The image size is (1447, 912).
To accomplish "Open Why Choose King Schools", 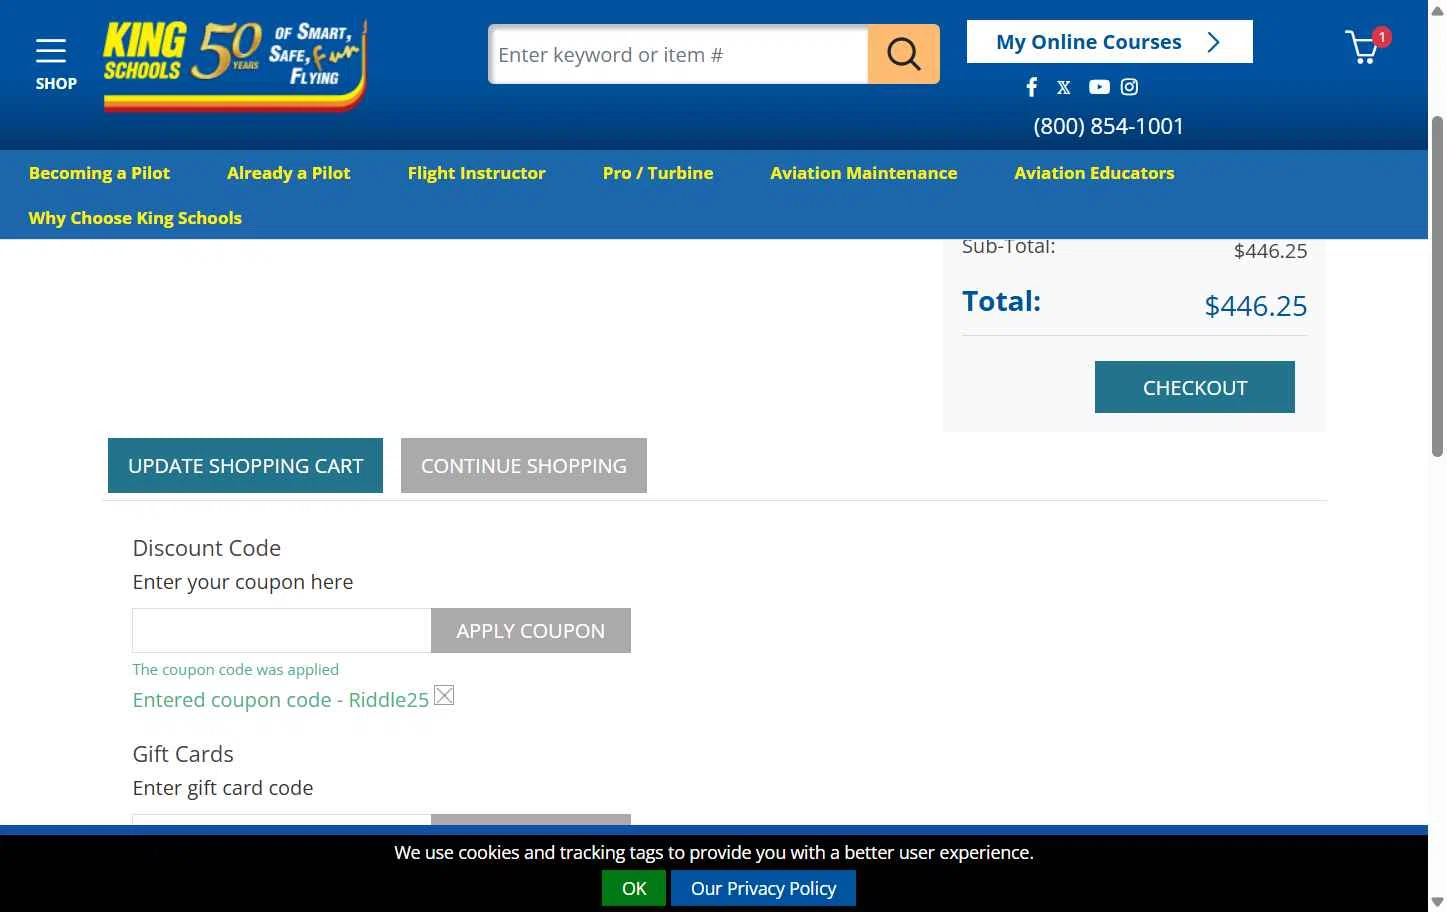I will 135,218.
